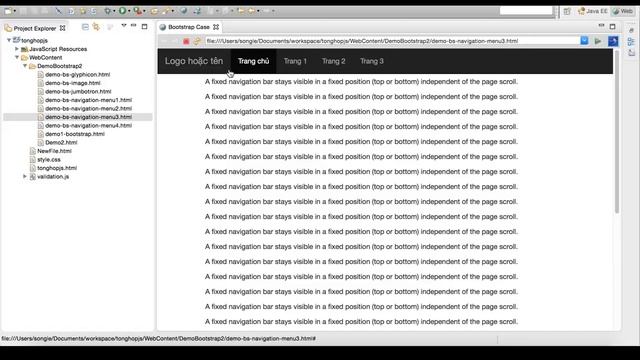Viewport: 640px width, 360px height.
Task: Expand the validation.js node
Action: (x=25, y=176)
